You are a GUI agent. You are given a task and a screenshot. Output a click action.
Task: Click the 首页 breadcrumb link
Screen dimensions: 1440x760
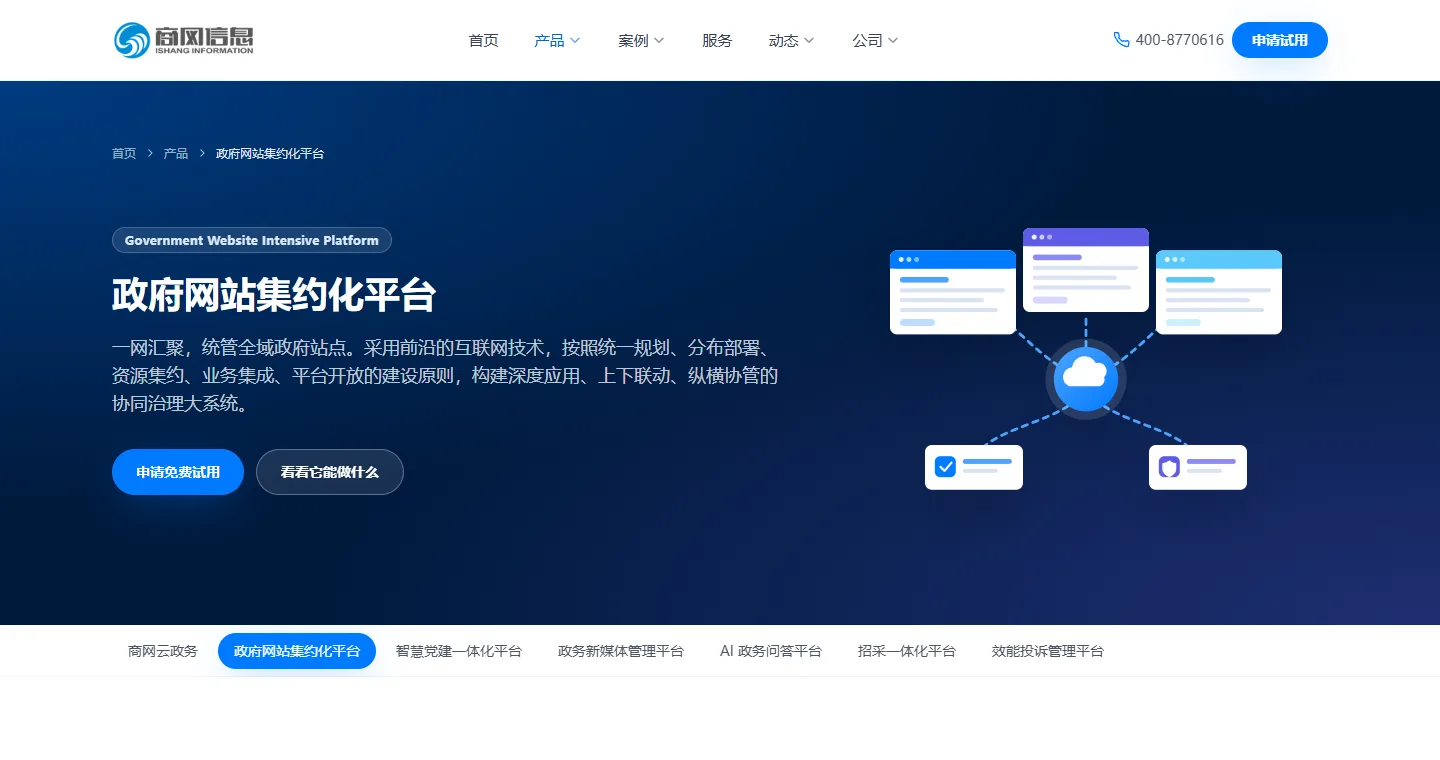pyautogui.click(x=124, y=154)
